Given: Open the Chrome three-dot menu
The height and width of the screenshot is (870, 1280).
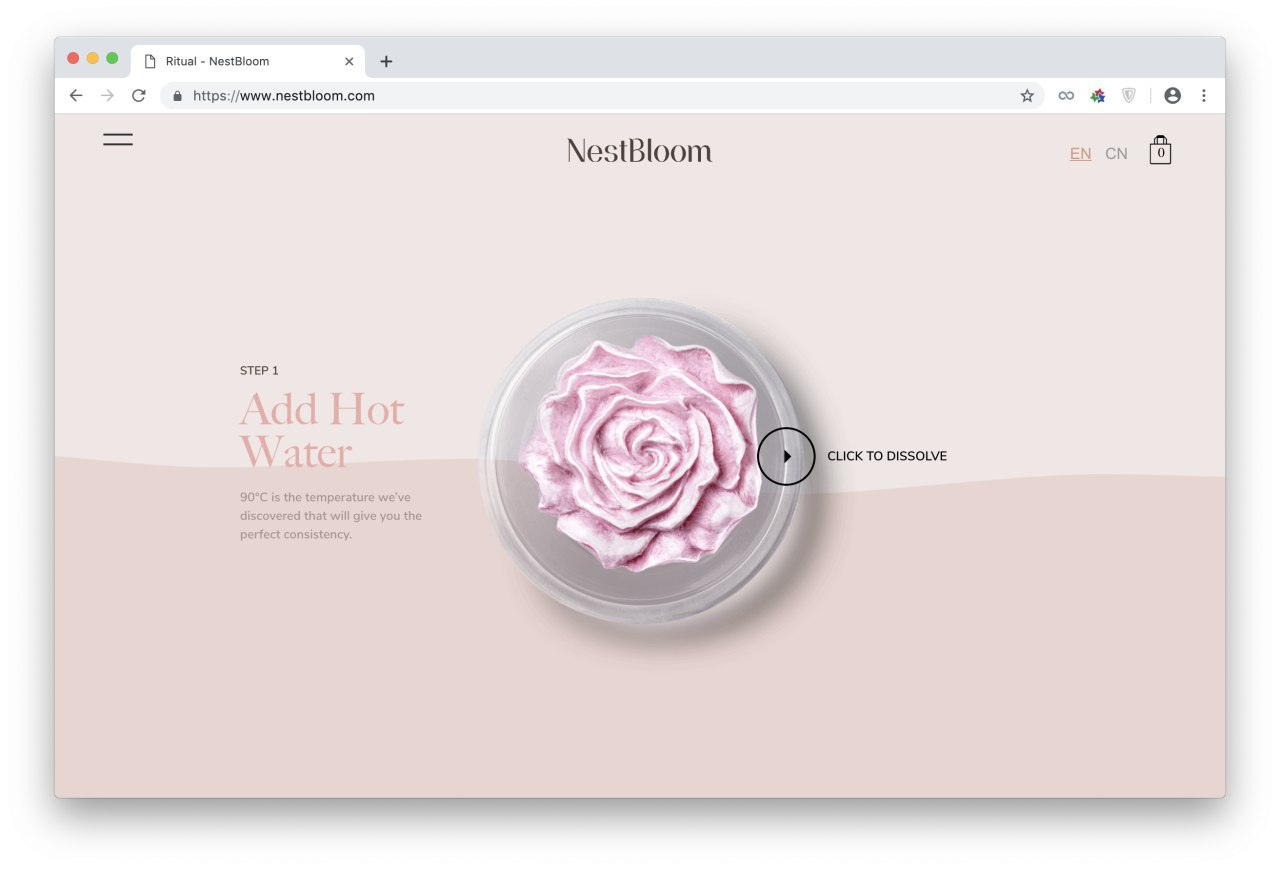Looking at the screenshot, I should pyautogui.click(x=1204, y=96).
